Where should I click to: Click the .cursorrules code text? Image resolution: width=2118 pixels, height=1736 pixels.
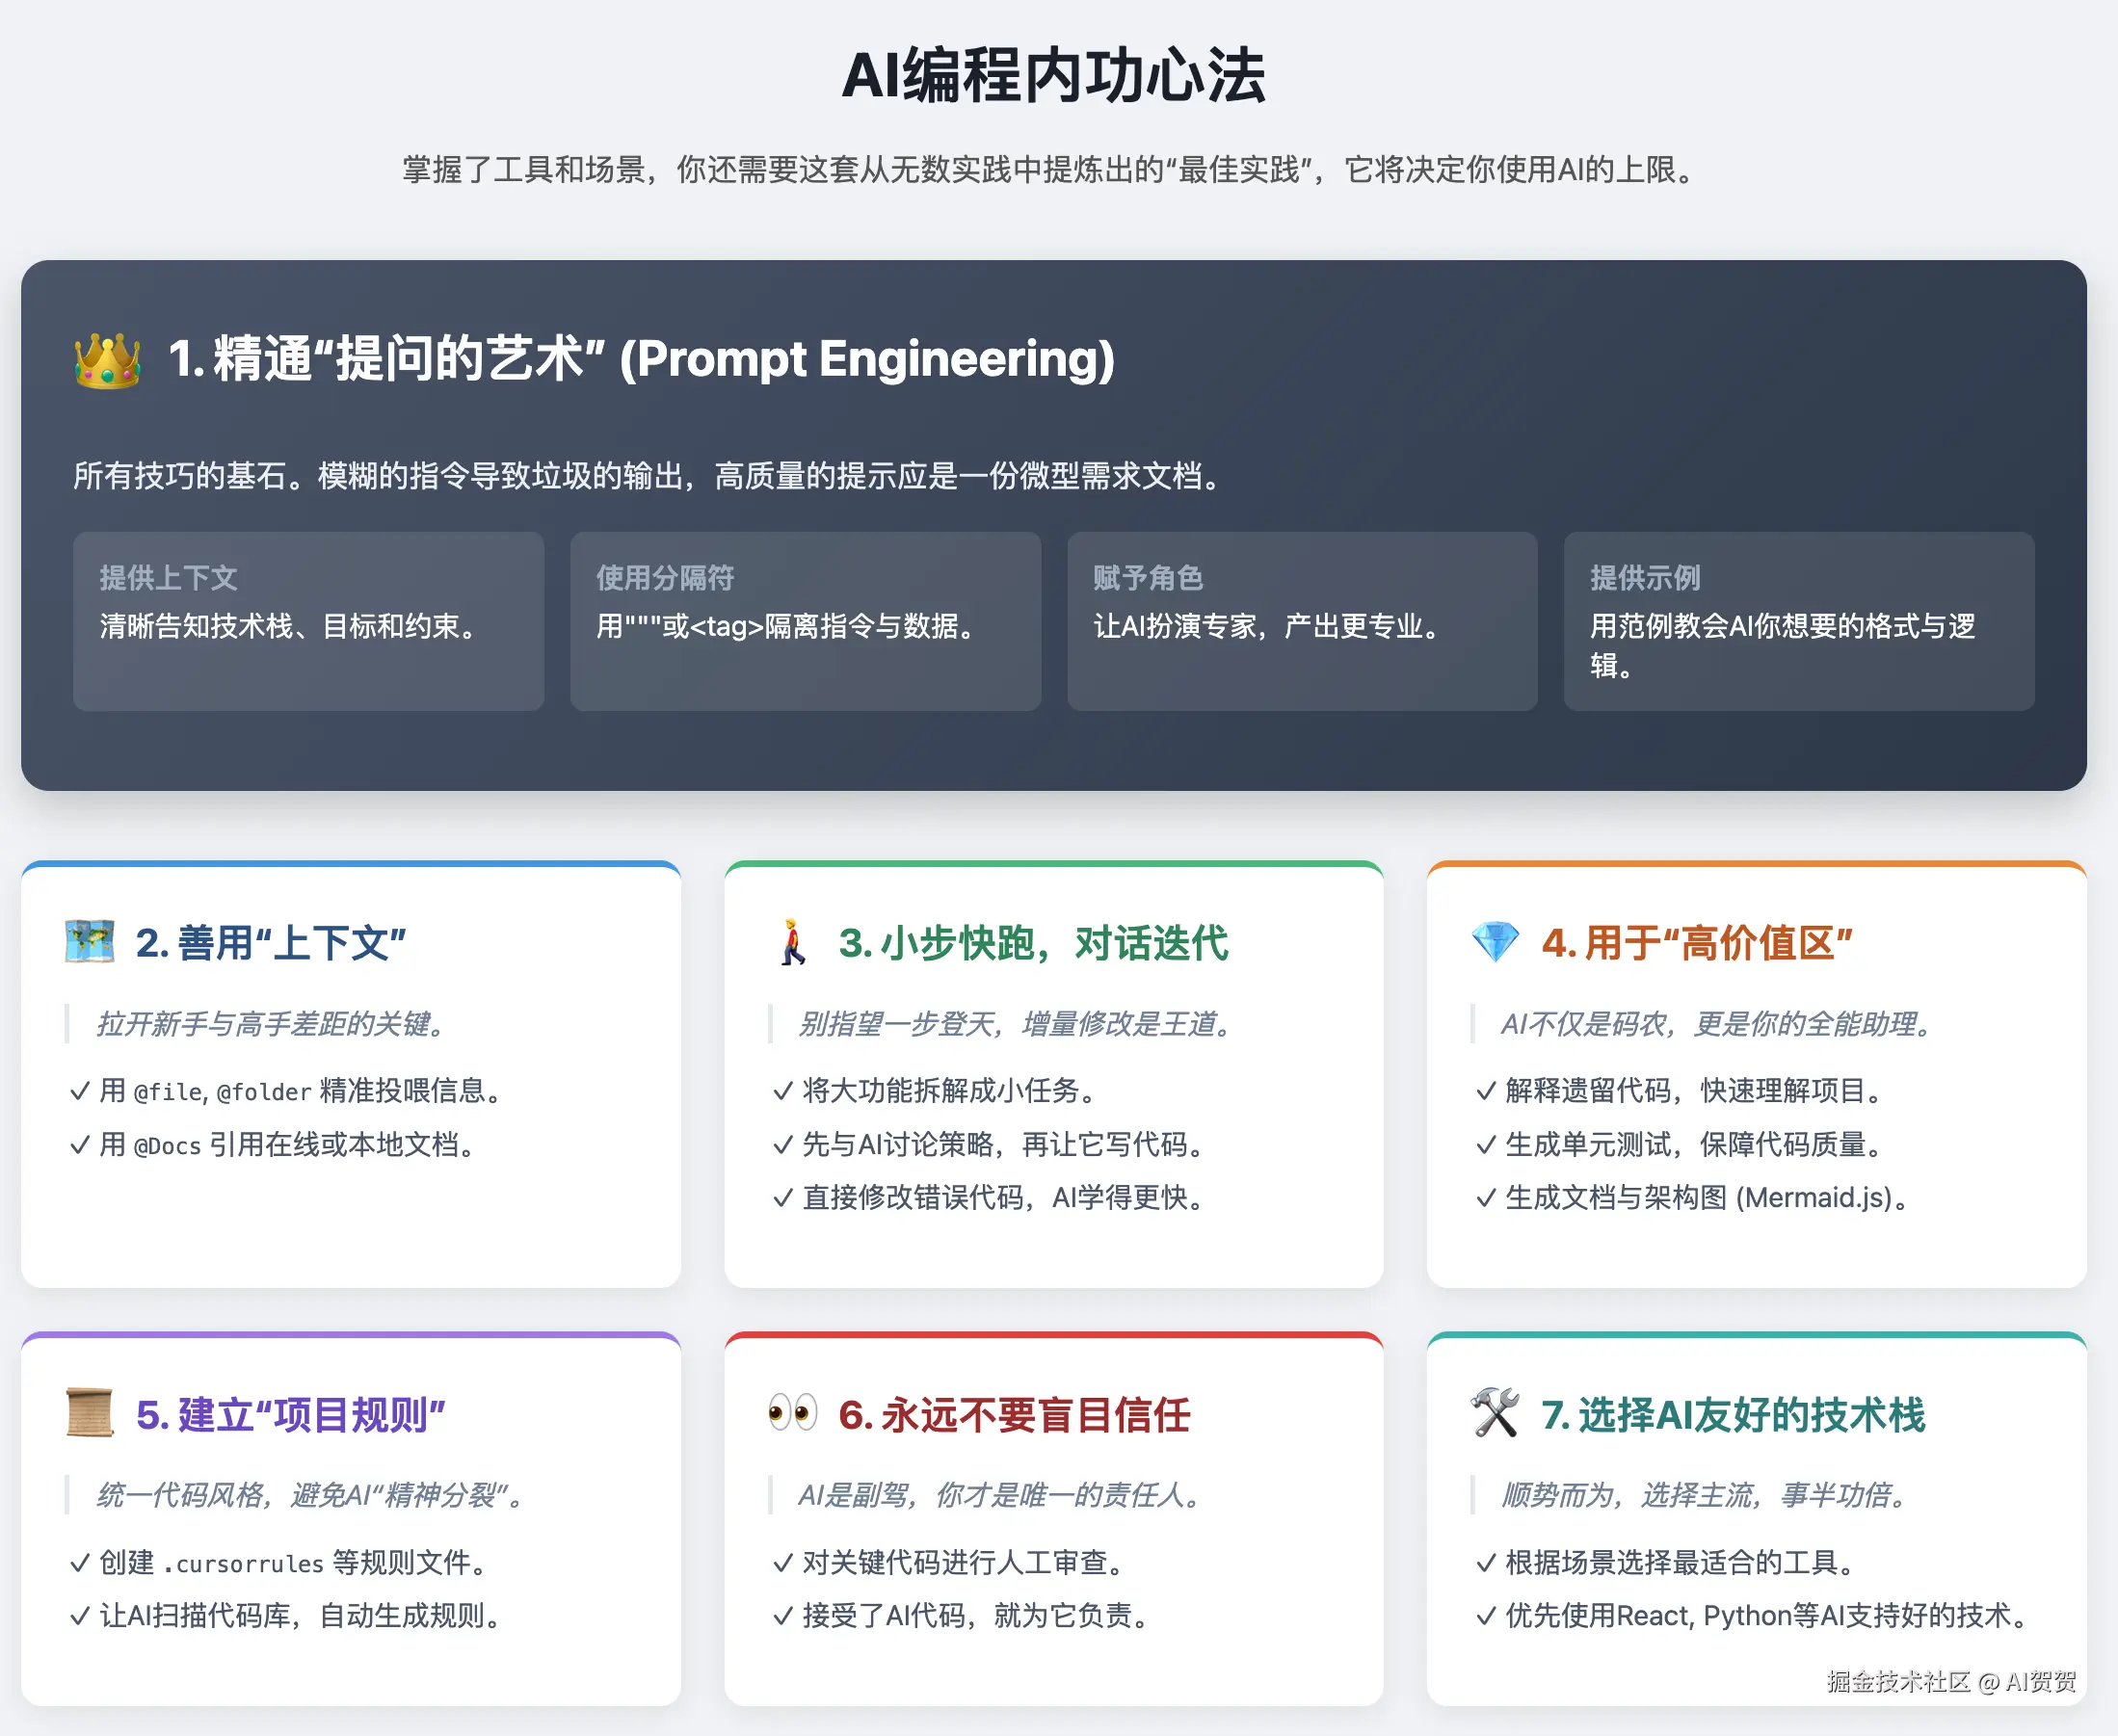point(243,1563)
